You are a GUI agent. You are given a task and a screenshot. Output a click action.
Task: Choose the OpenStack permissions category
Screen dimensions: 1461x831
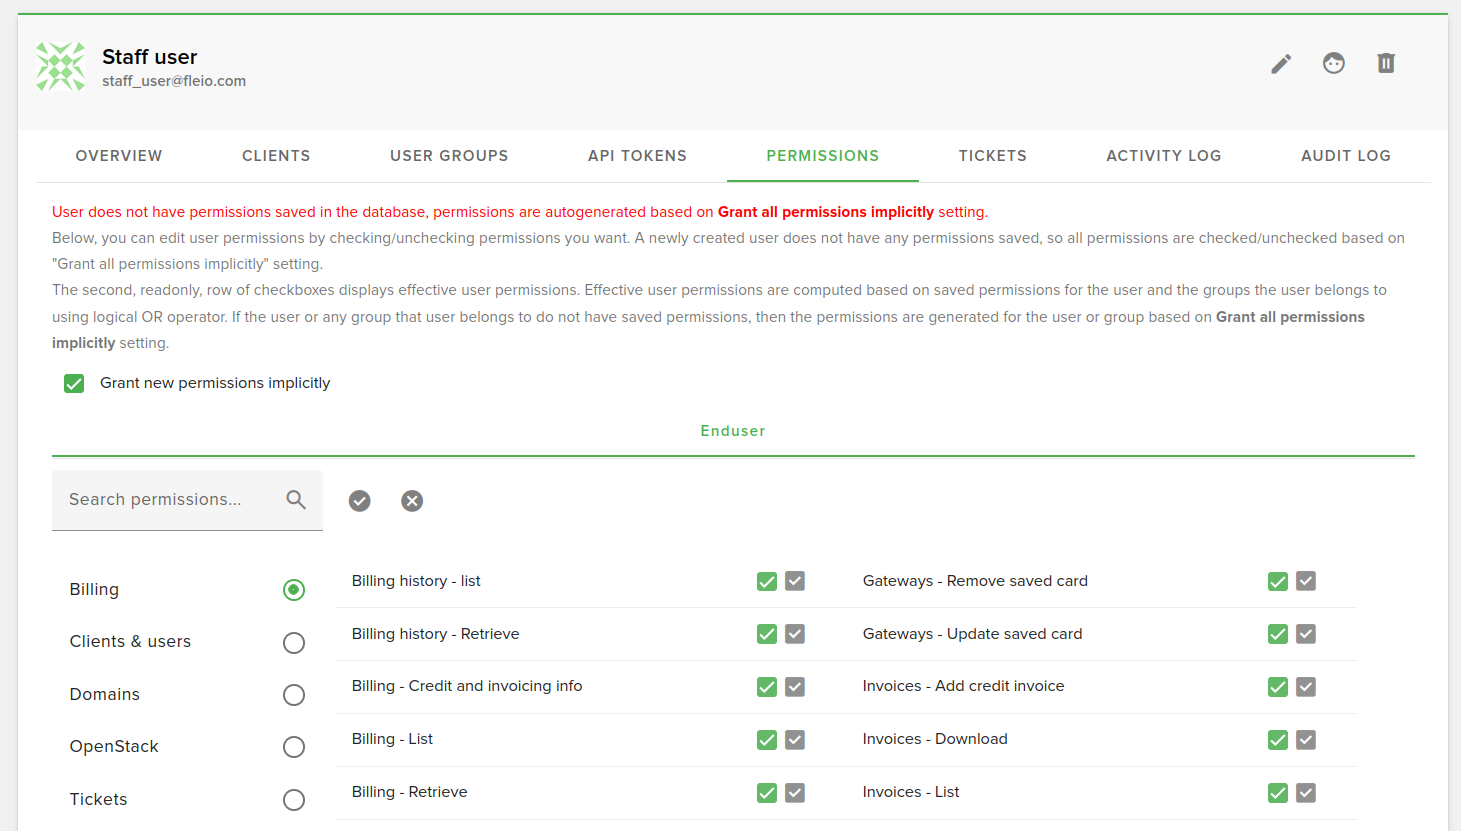click(x=294, y=746)
